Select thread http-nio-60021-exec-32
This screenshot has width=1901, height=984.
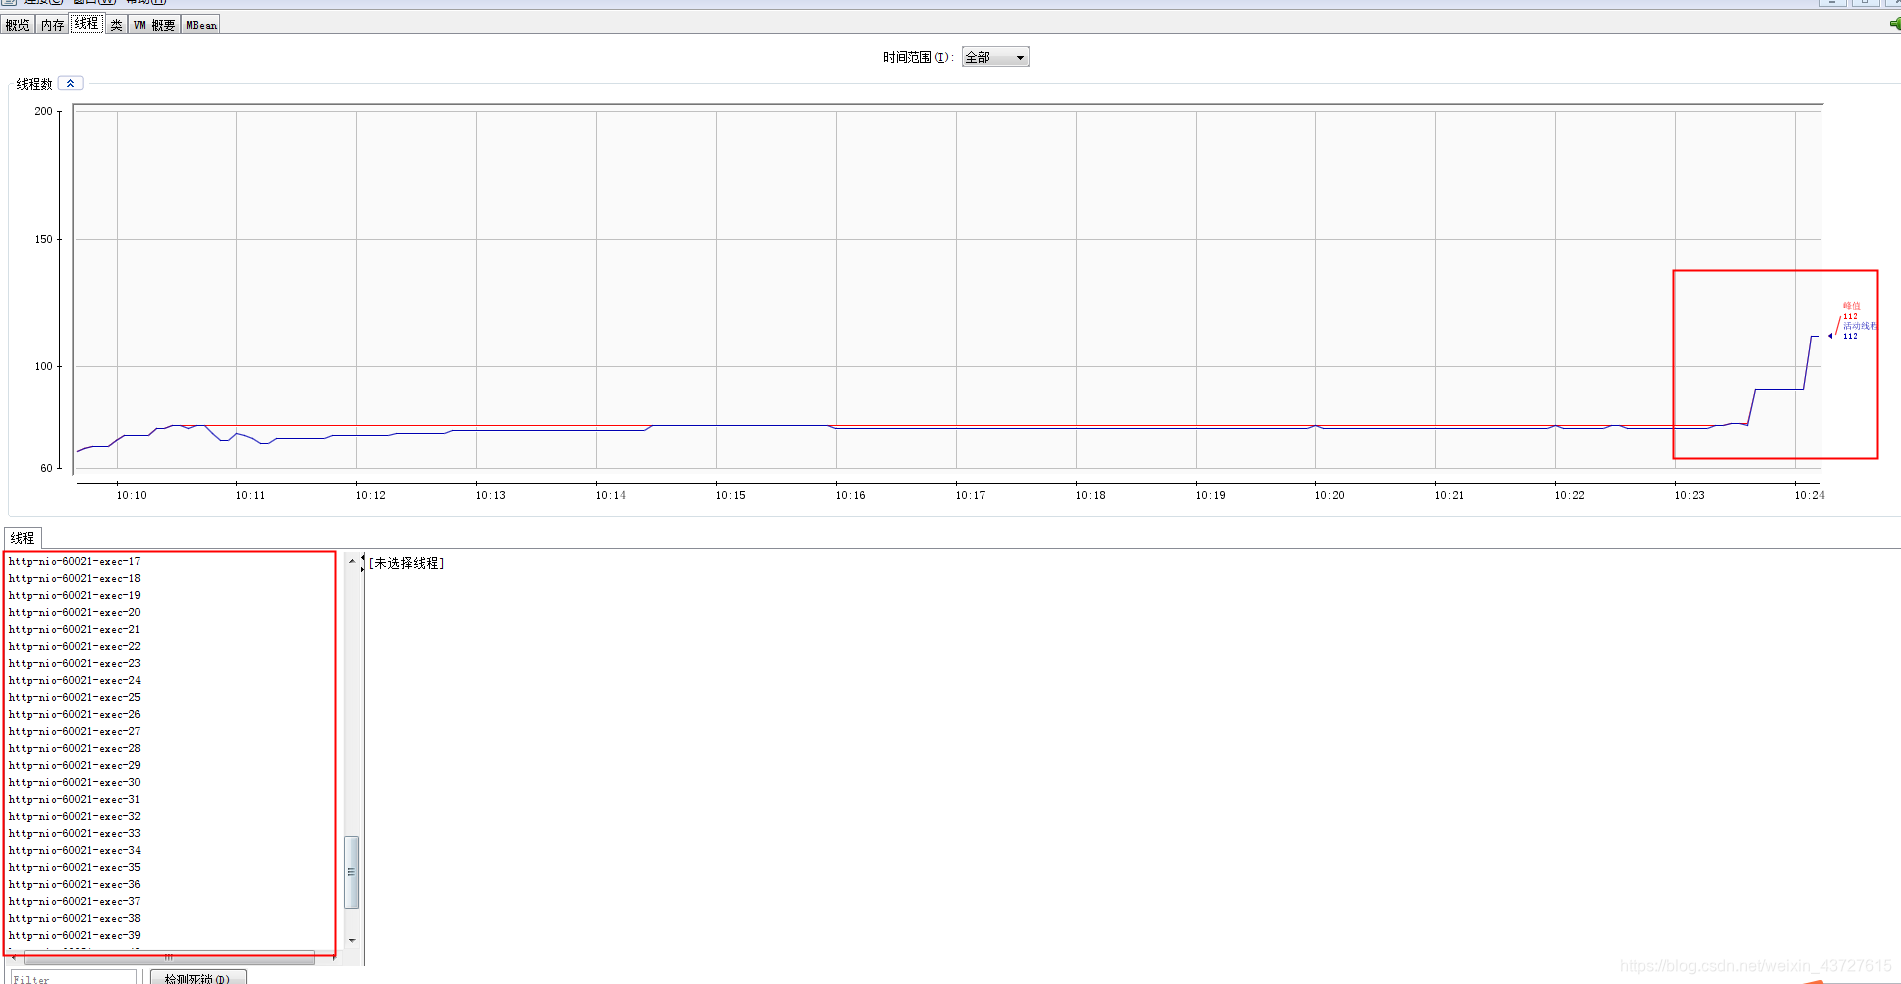coord(75,816)
